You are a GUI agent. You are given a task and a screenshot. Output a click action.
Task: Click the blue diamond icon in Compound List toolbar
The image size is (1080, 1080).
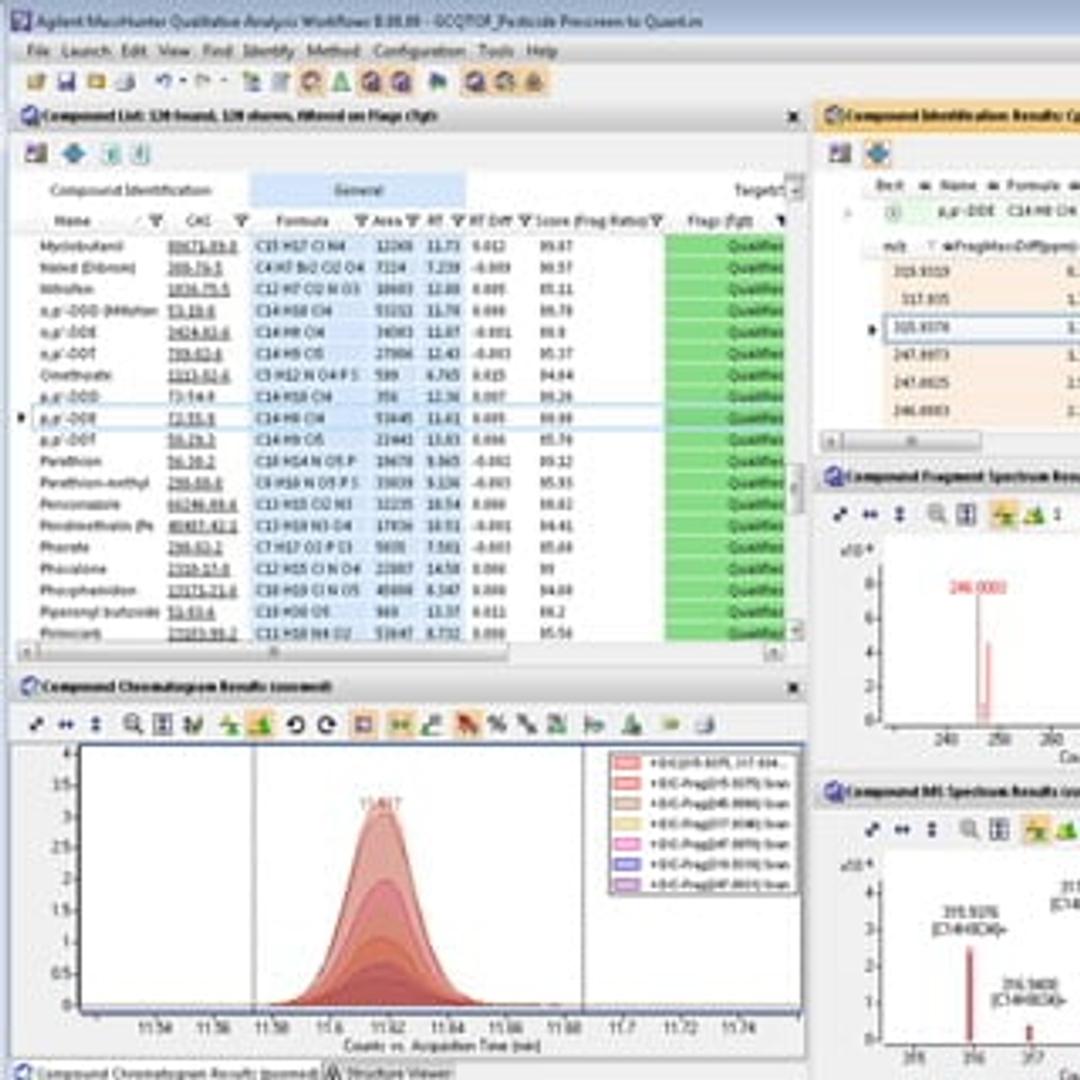click(74, 154)
